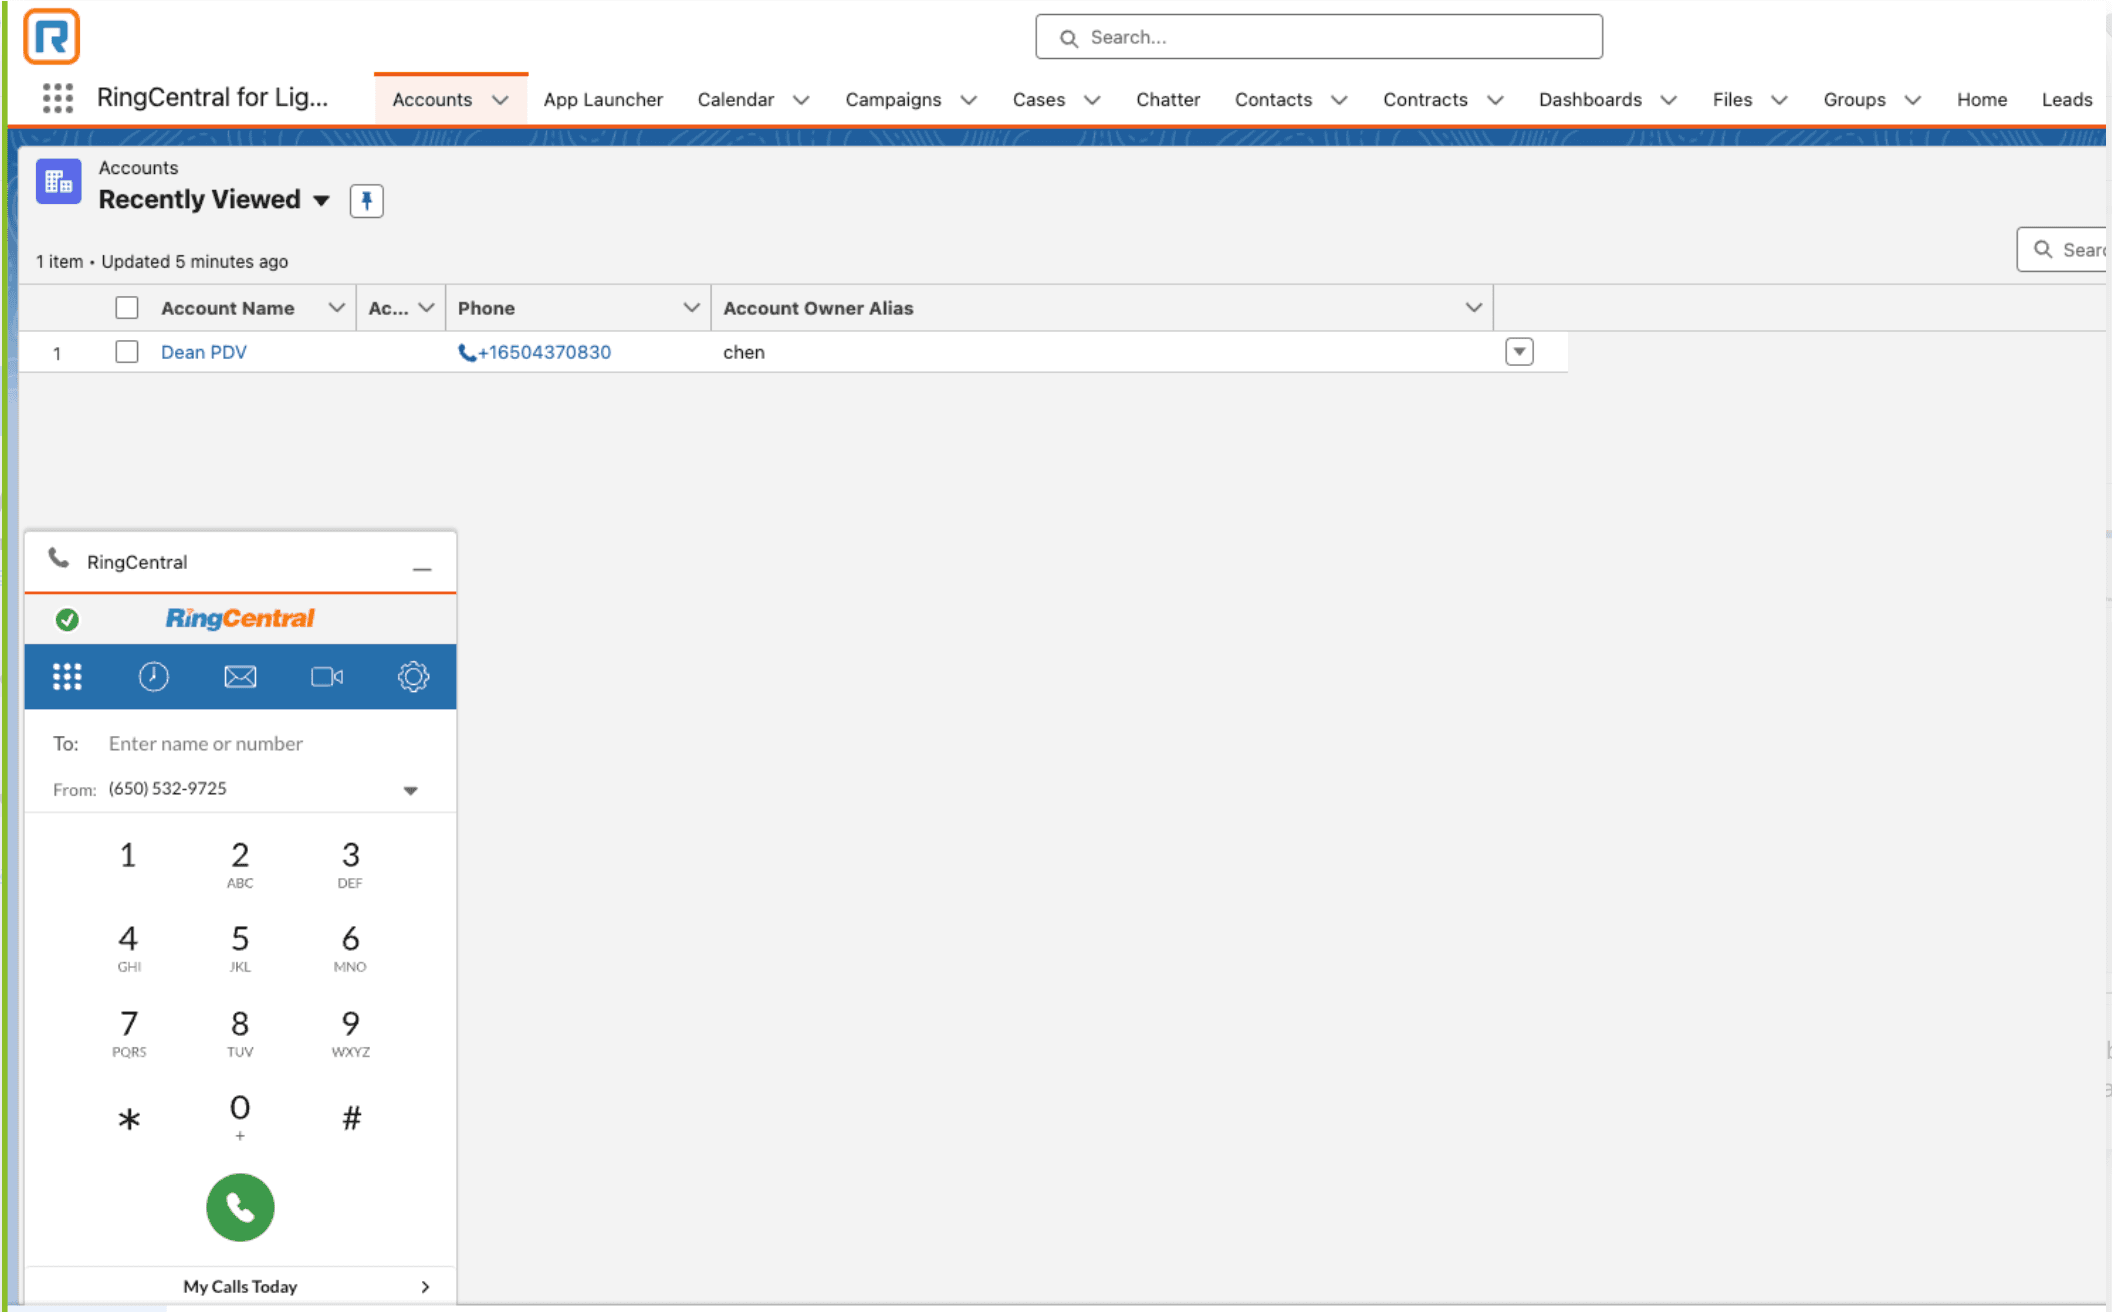
Task: Expand the Calendar tab chevron
Action: point(801,100)
